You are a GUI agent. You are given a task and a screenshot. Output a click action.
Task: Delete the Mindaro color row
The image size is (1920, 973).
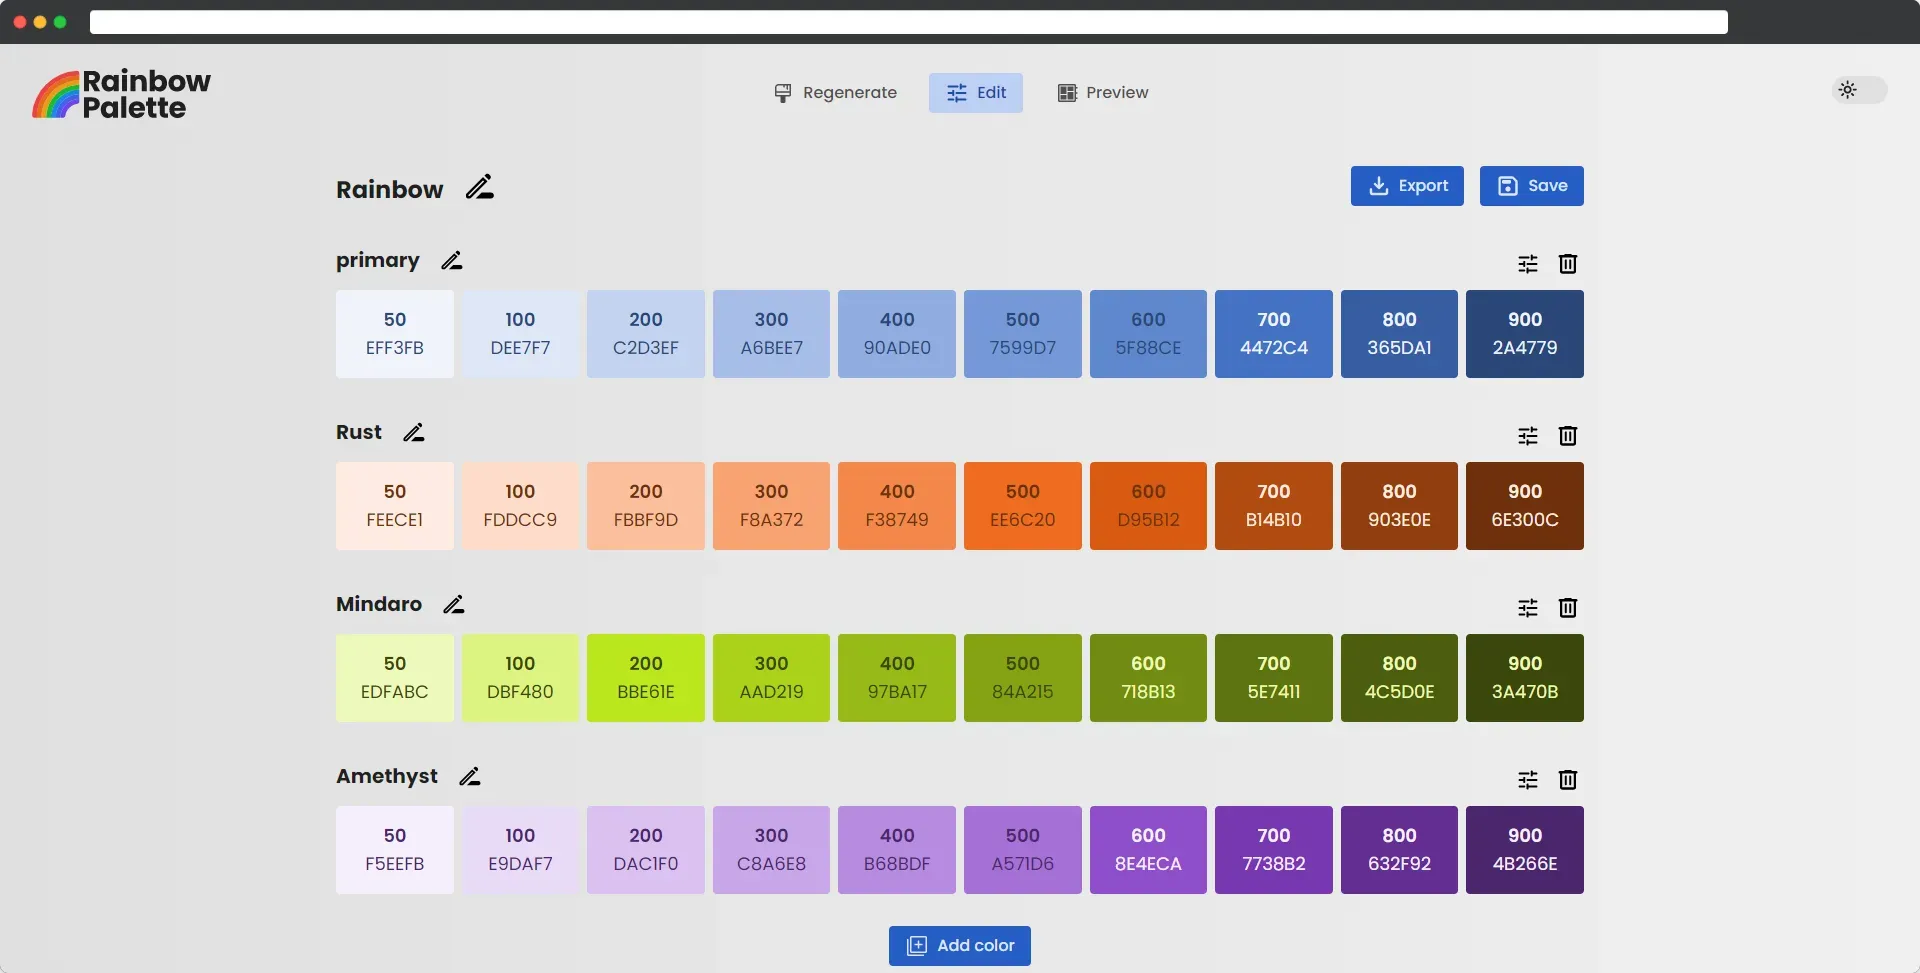(x=1567, y=607)
